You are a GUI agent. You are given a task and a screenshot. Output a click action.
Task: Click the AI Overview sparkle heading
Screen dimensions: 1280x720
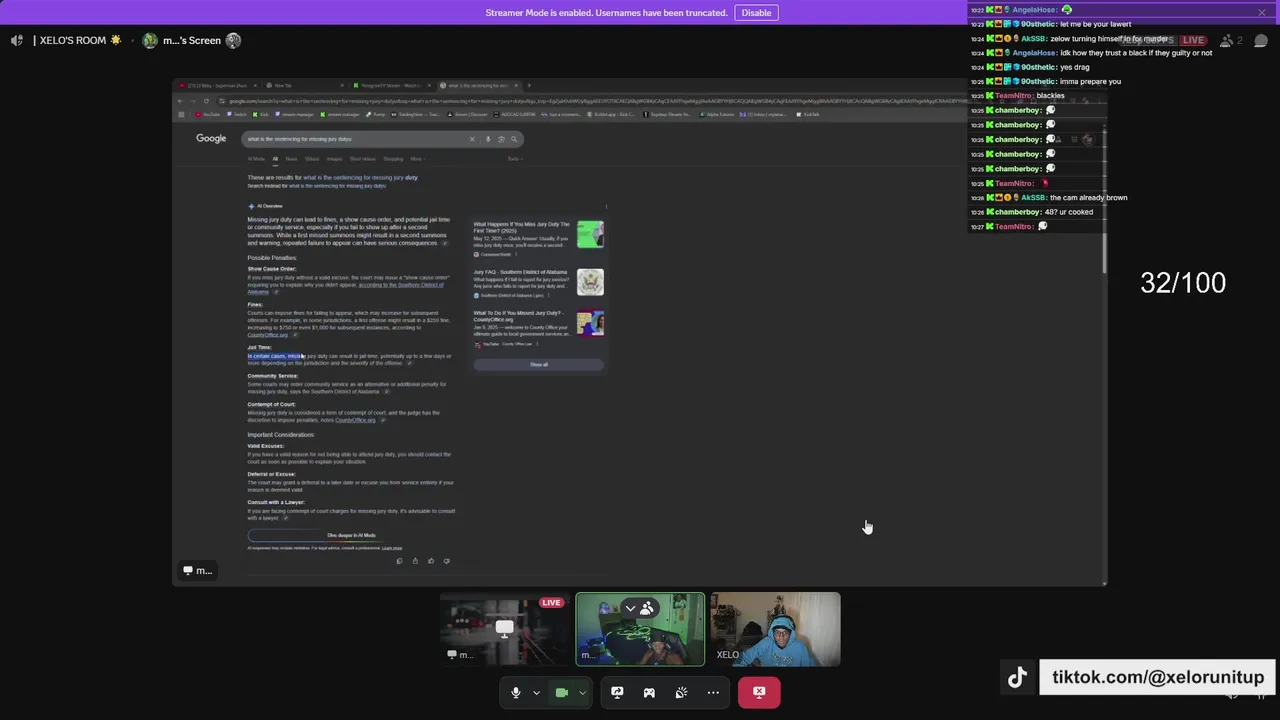pos(266,206)
